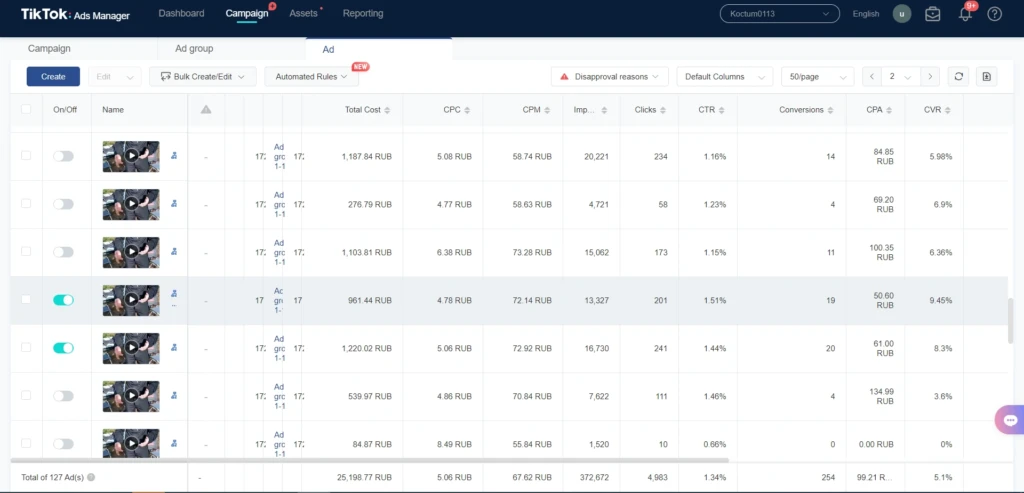Open the chat support bubble
This screenshot has width=1024, height=493.
(x=1010, y=420)
